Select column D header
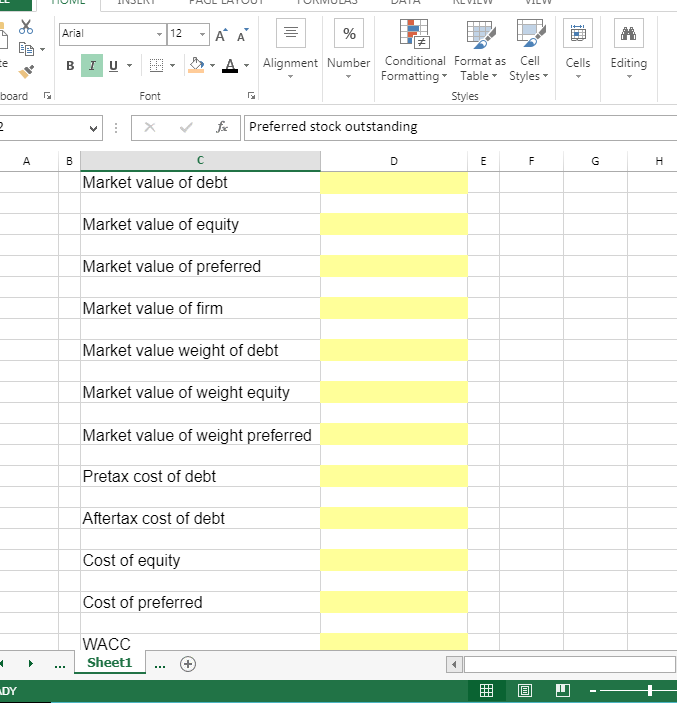Viewport: 677px width, 703px height. point(394,161)
